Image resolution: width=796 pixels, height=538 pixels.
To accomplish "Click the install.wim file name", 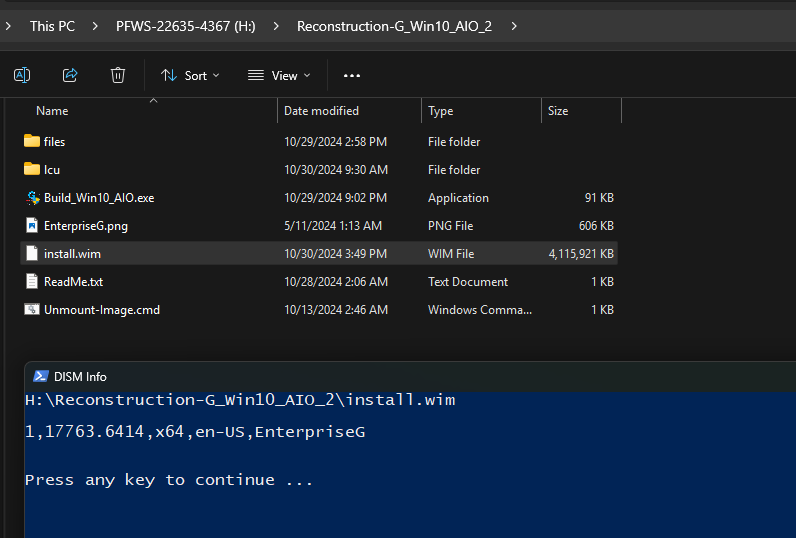I will click(72, 254).
